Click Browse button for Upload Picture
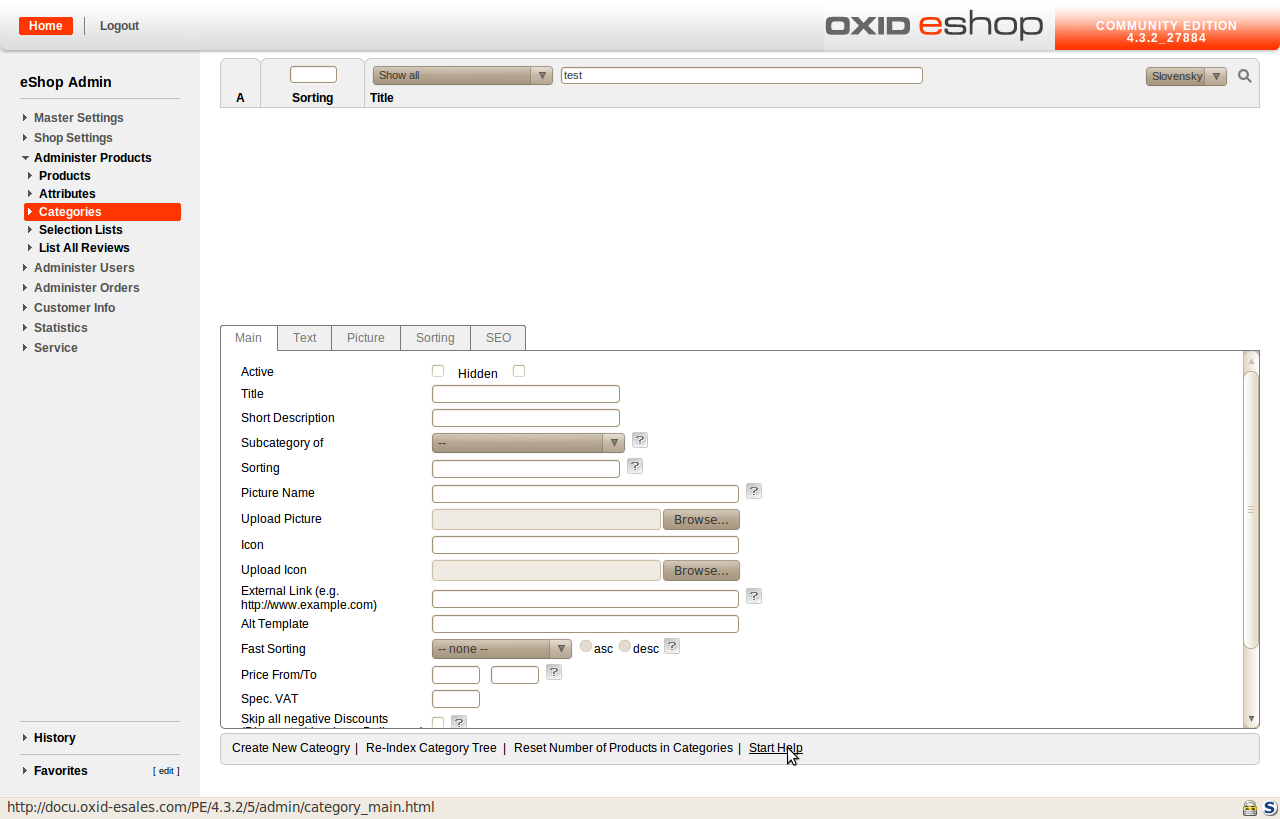1280x819 pixels. (x=701, y=520)
